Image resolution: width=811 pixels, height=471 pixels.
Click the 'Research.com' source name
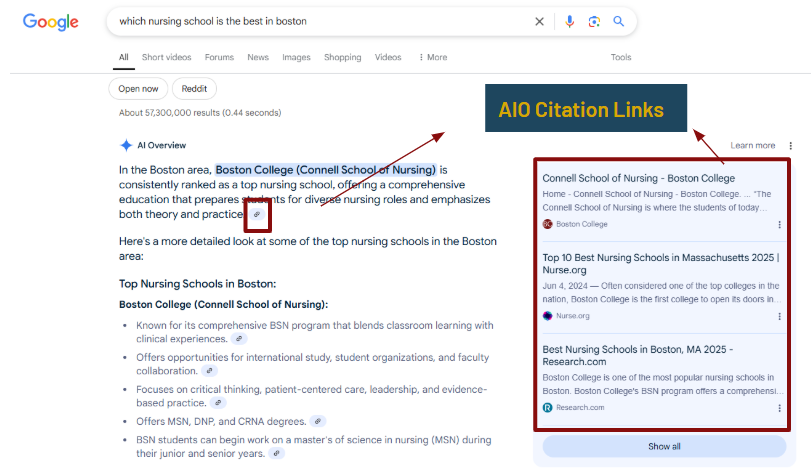tap(580, 407)
